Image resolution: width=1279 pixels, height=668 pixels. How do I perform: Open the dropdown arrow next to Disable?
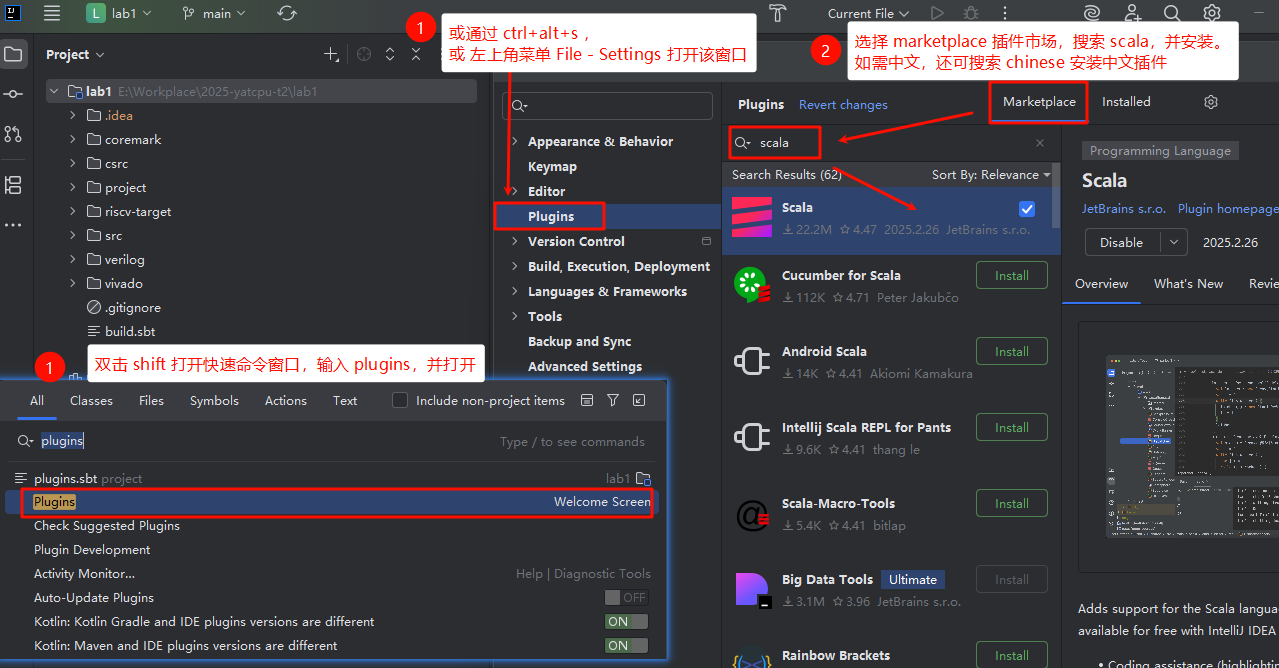click(1172, 242)
